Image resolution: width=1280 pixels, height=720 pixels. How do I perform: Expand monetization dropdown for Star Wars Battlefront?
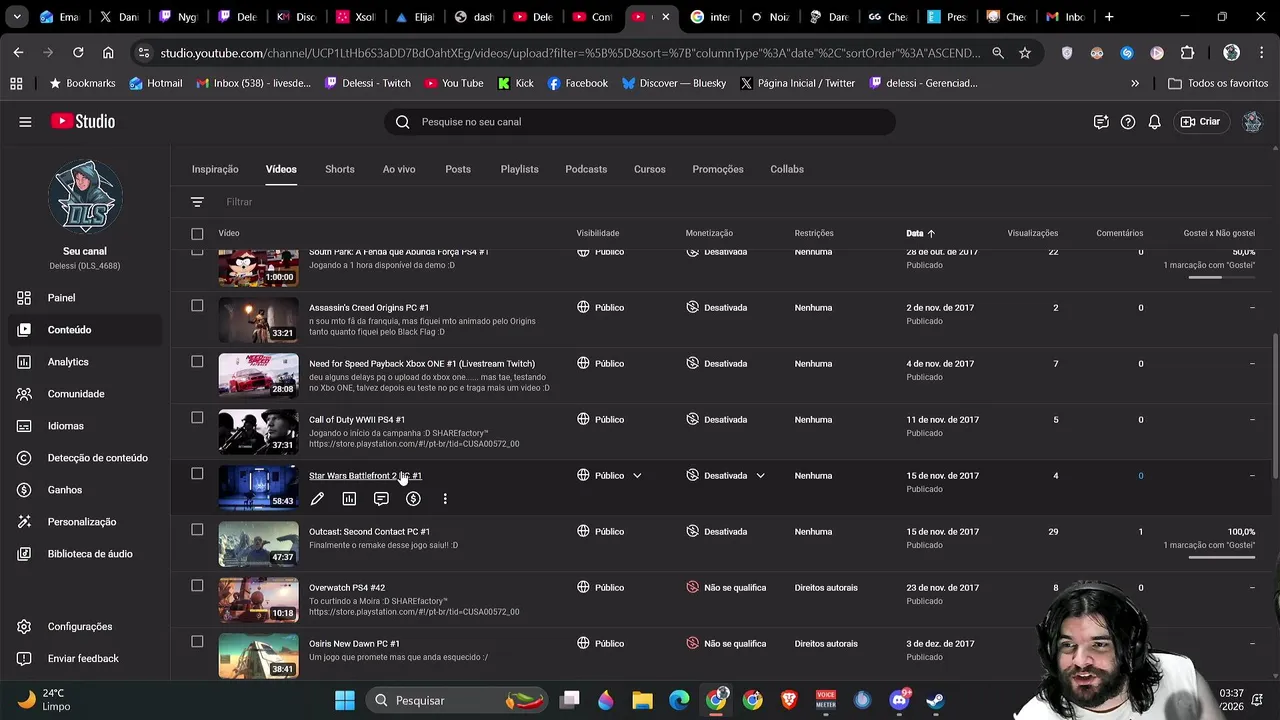click(x=760, y=476)
